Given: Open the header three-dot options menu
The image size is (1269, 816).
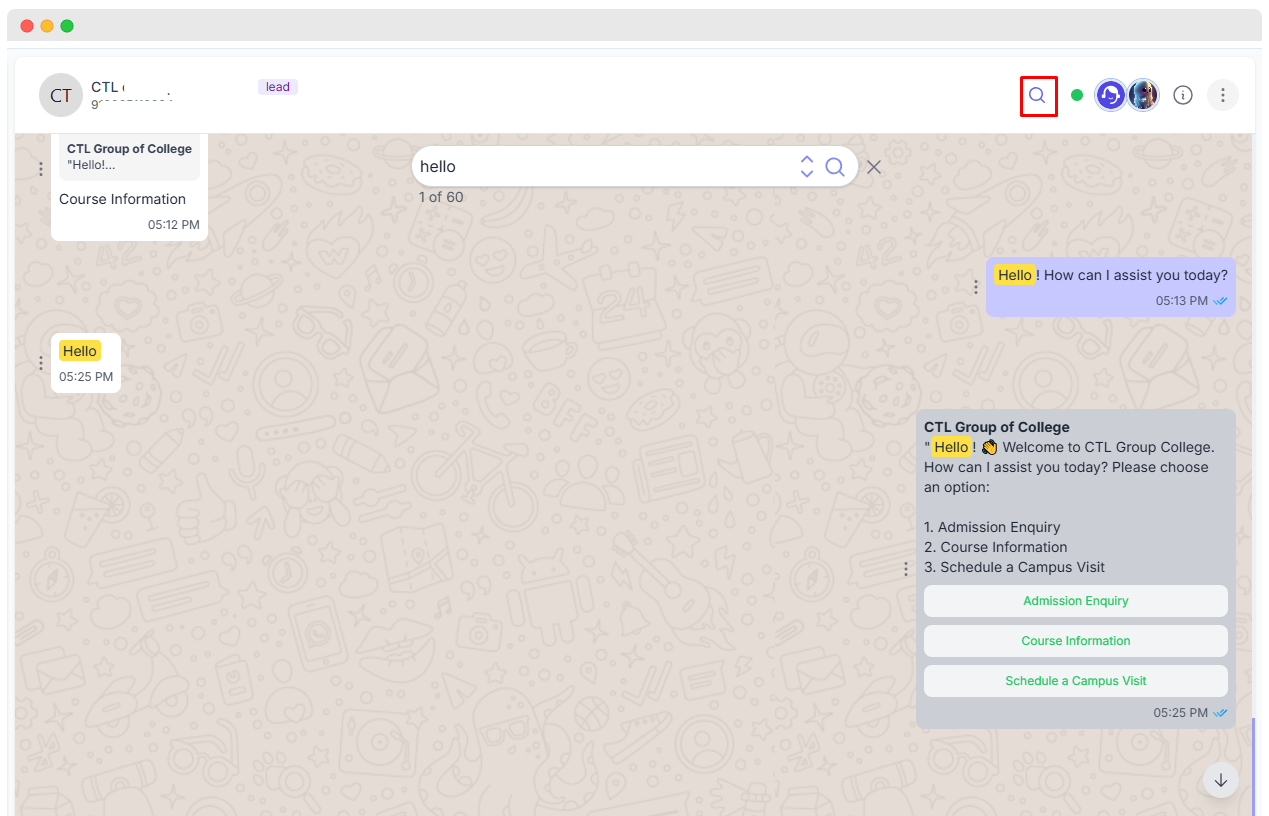Looking at the screenshot, I should [x=1222, y=95].
